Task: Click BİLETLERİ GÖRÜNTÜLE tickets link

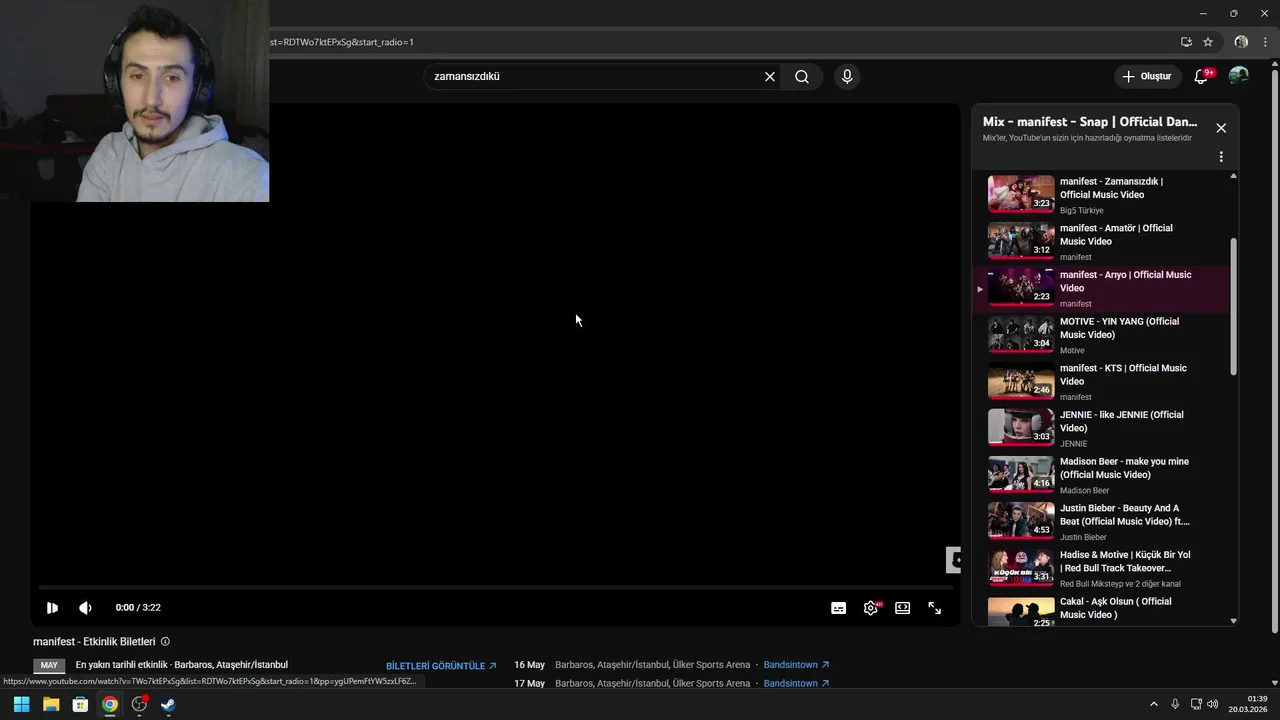Action: 441,666
